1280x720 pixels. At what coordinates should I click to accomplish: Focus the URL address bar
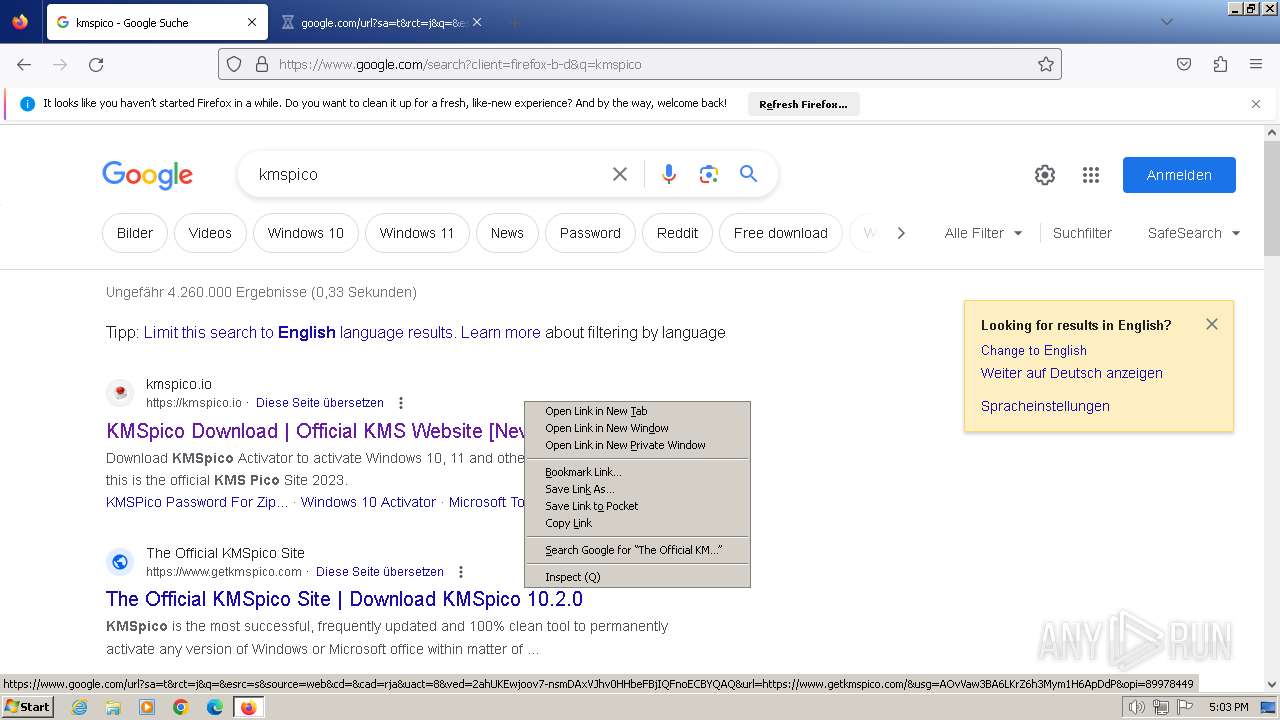click(x=640, y=64)
